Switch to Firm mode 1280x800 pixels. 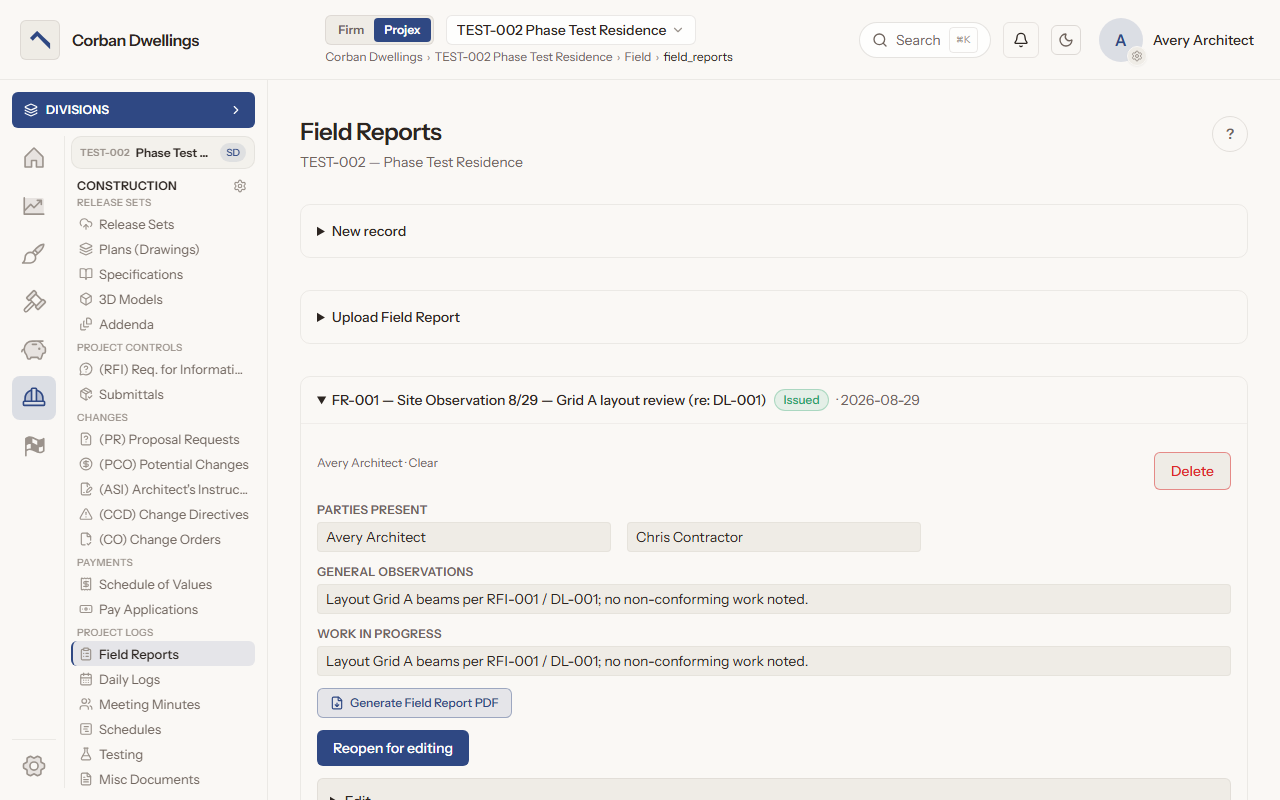point(351,30)
